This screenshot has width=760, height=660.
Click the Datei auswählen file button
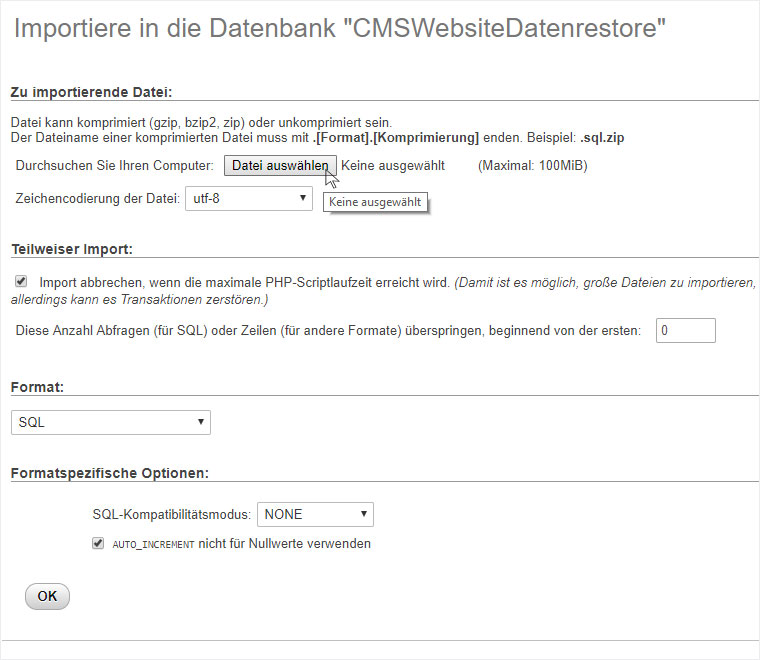pos(280,166)
